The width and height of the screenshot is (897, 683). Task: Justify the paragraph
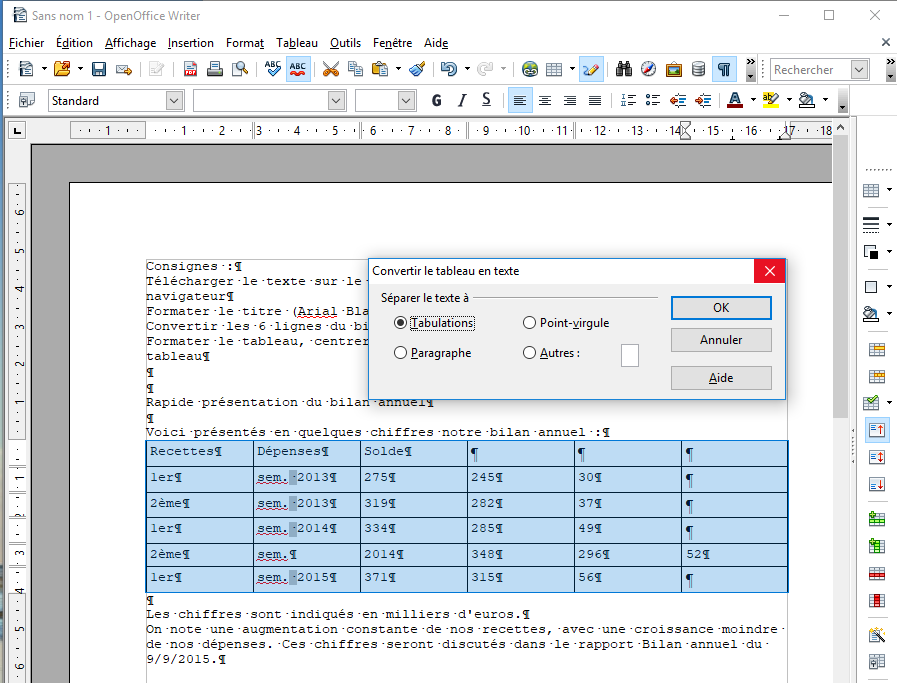[x=595, y=101]
